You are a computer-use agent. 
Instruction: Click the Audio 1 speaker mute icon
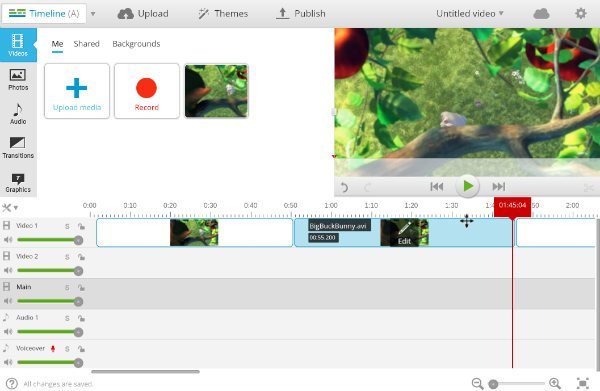tap(8, 332)
